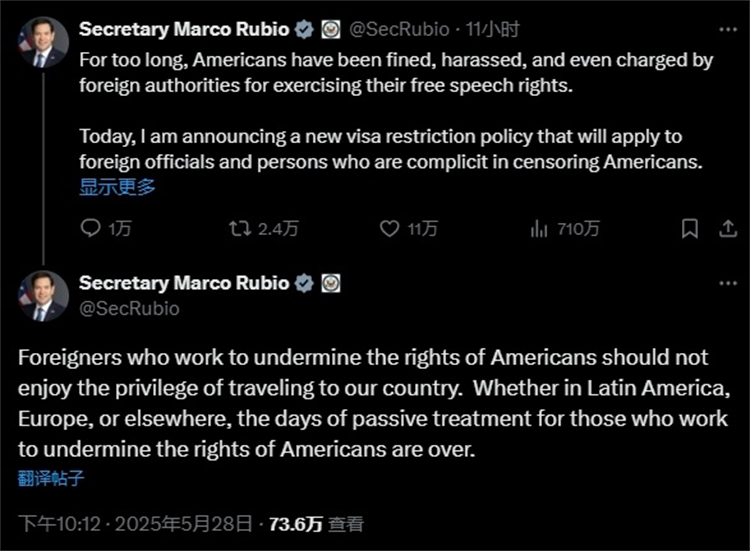Open more options on the second tweet

click(x=728, y=283)
